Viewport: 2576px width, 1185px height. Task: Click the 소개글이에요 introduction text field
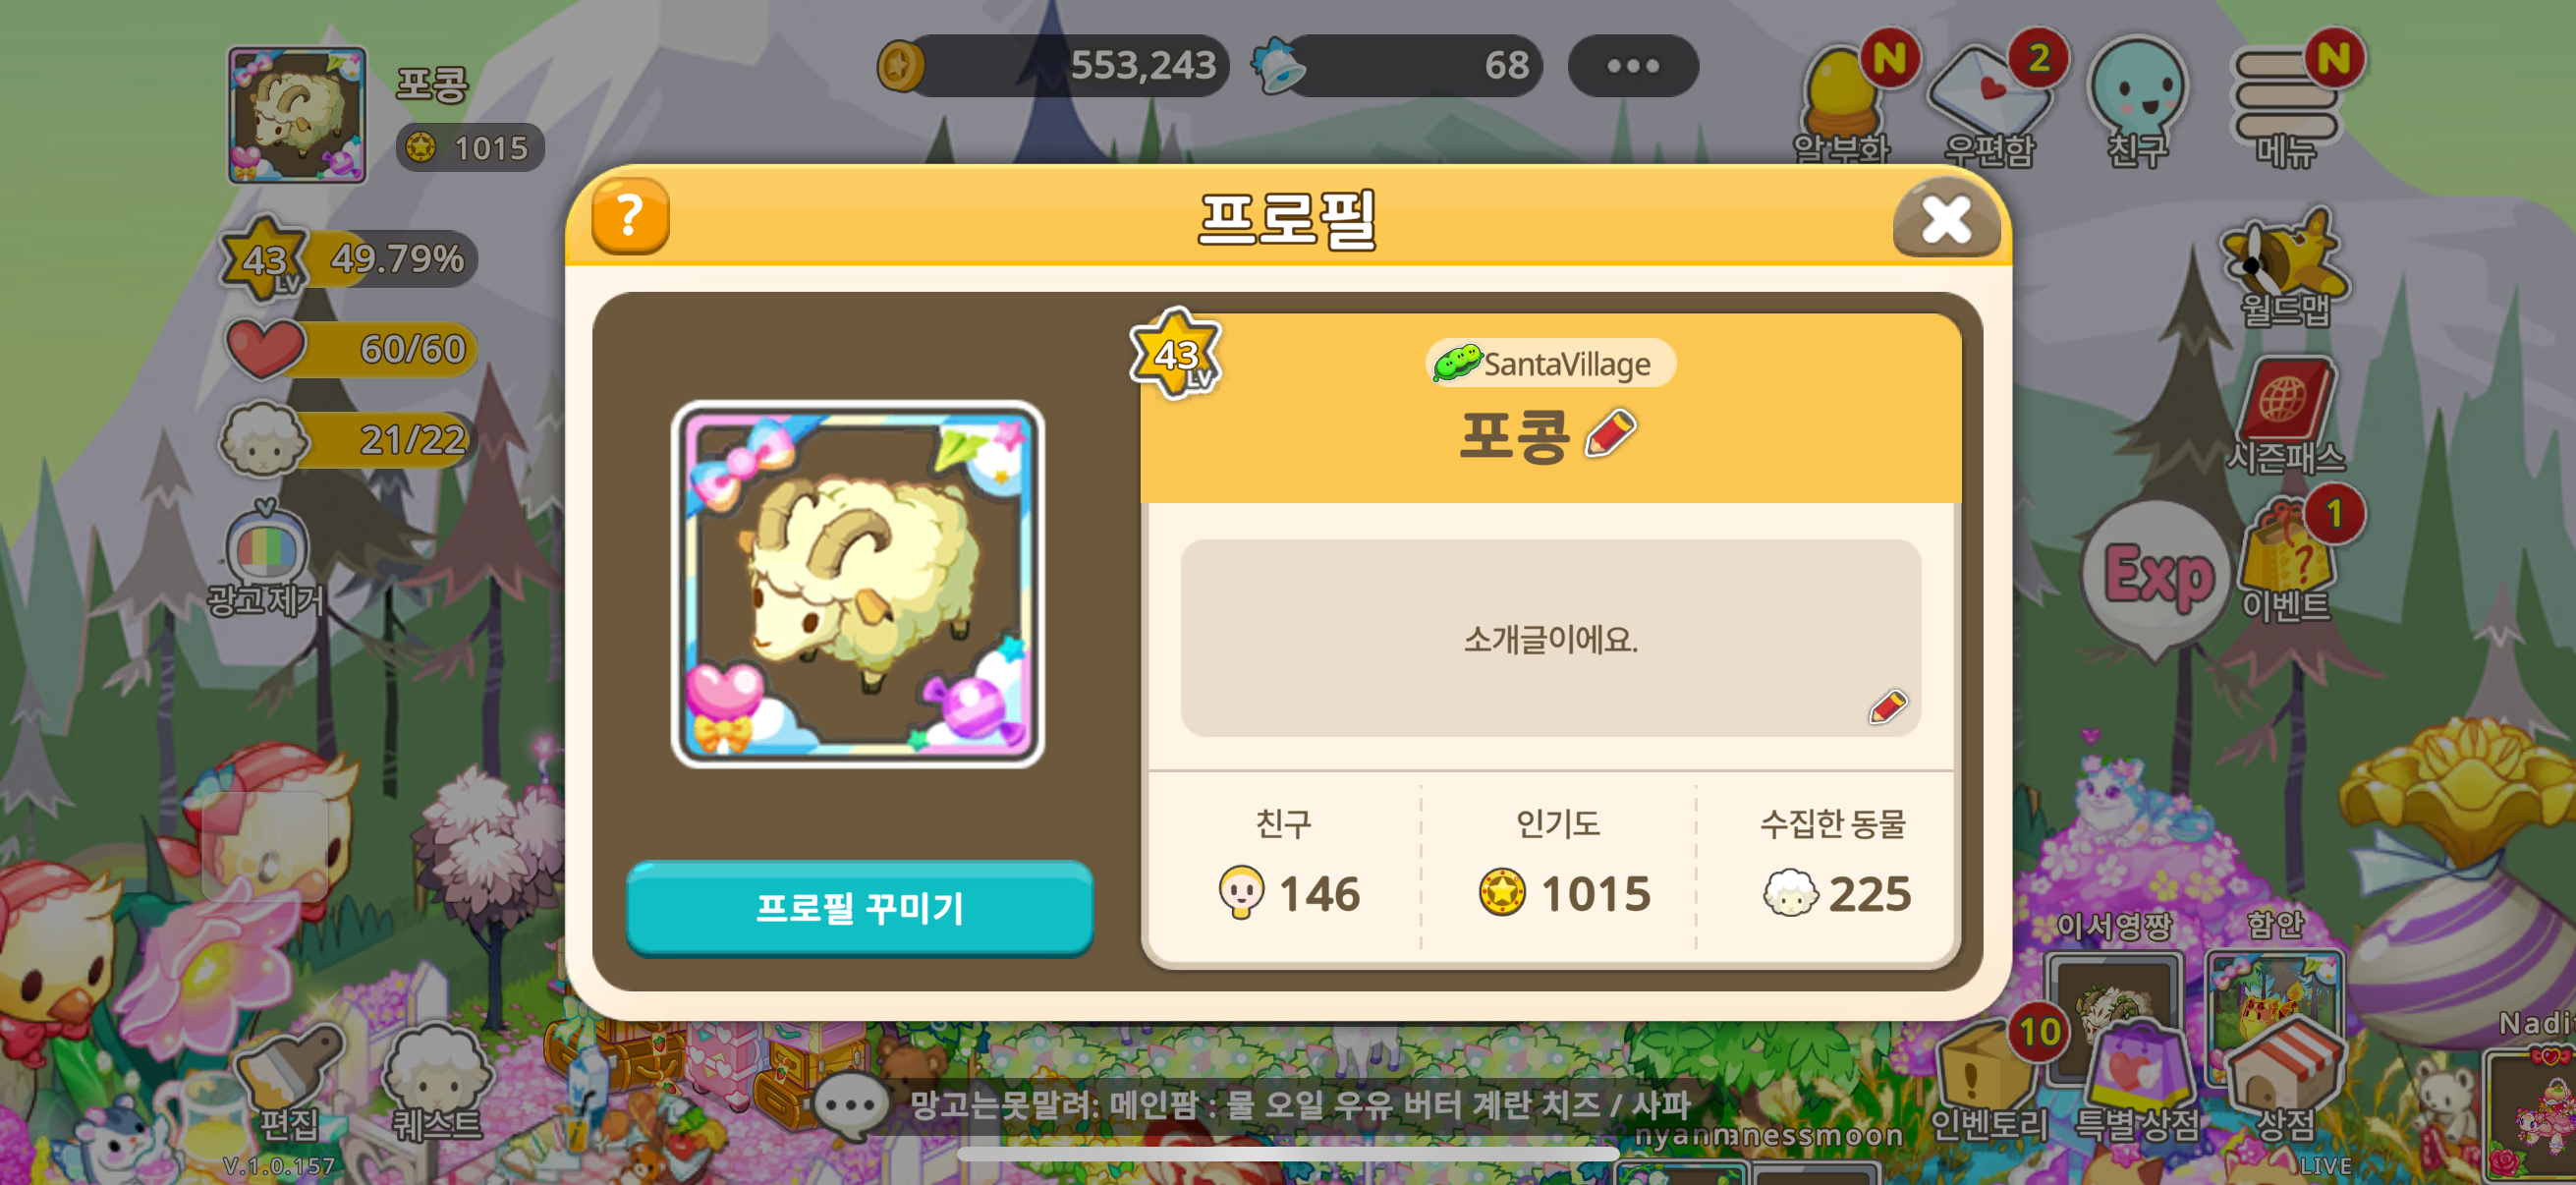pyautogui.click(x=1550, y=638)
